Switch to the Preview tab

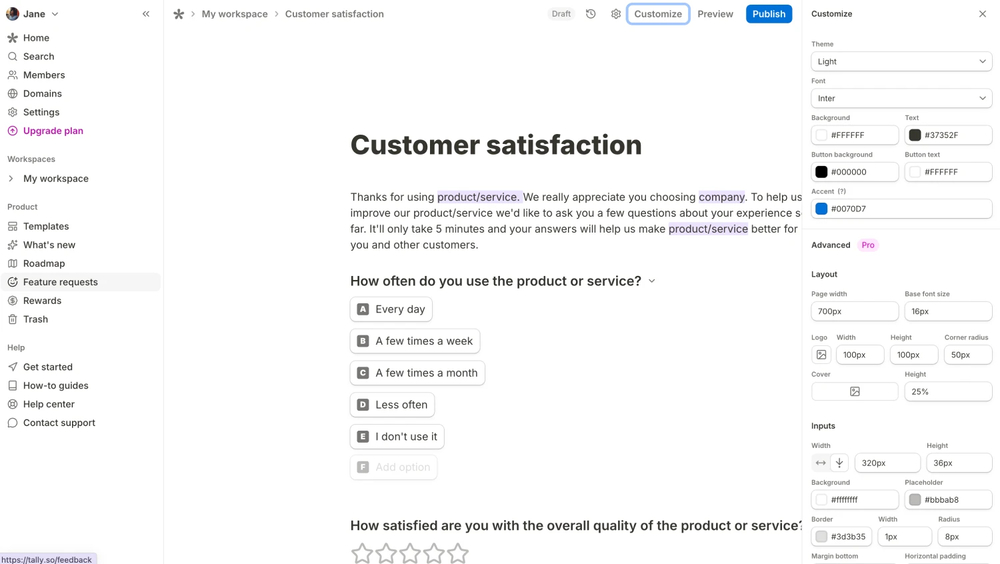coord(715,14)
